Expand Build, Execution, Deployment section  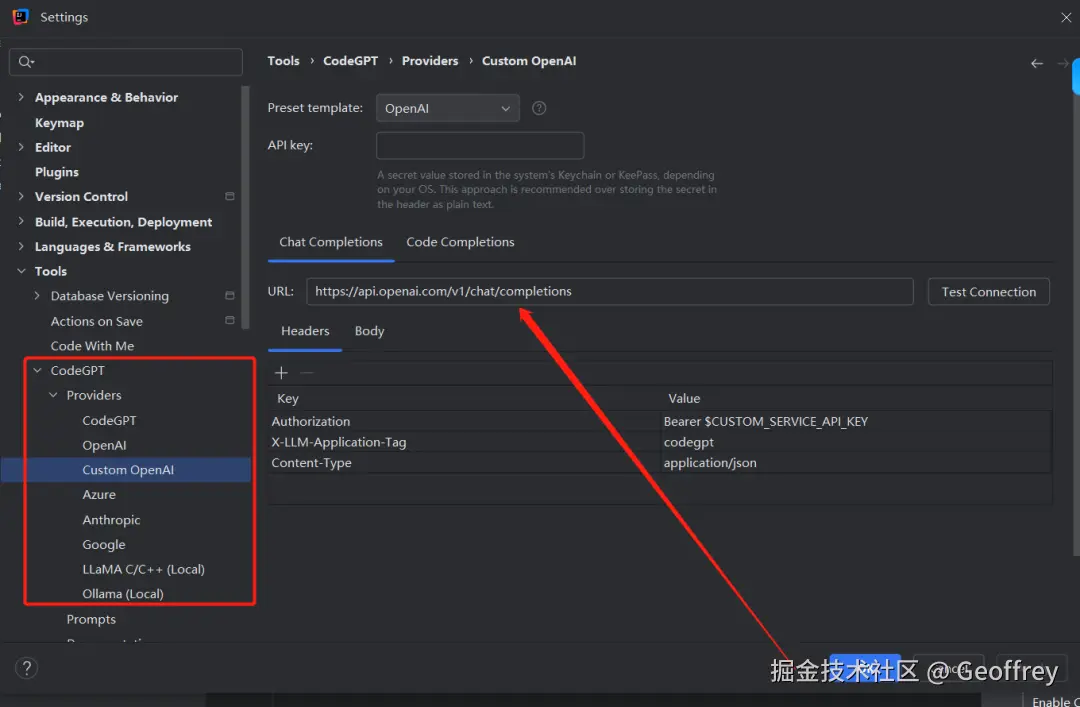pos(21,221)
